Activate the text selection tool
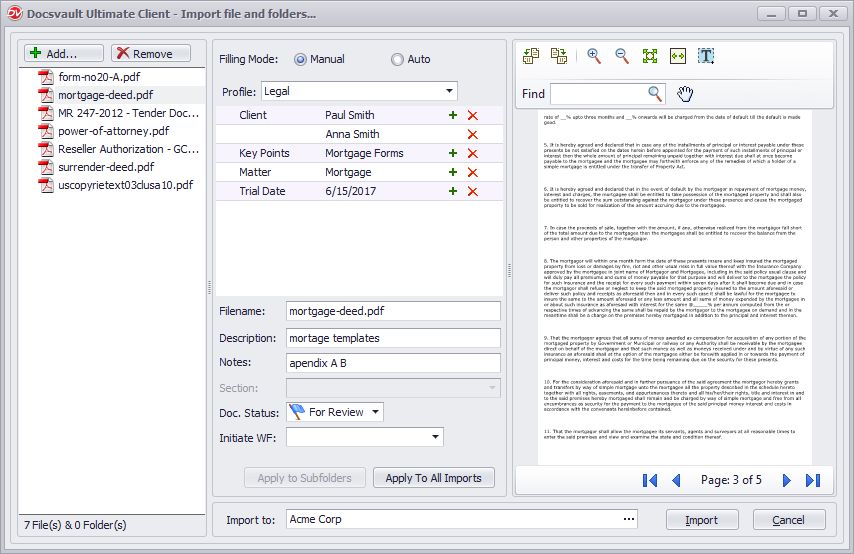This screenshot has width=854, height=554. [706, 56]
